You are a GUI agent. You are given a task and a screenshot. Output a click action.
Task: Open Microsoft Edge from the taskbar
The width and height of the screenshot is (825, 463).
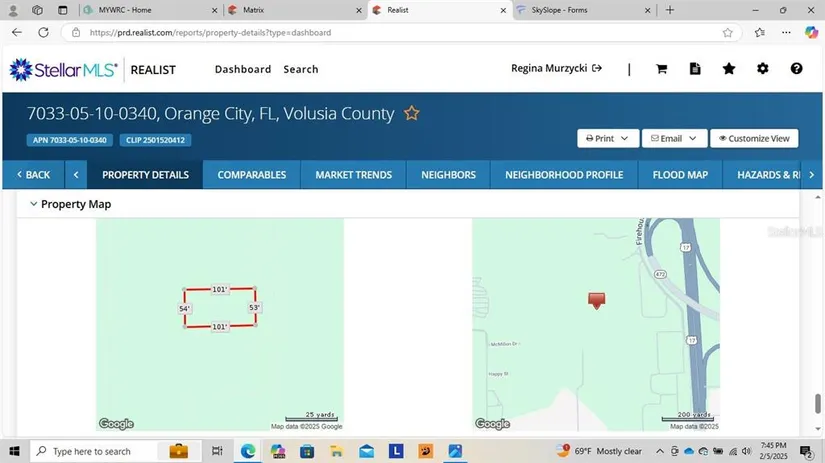point(247,451)
